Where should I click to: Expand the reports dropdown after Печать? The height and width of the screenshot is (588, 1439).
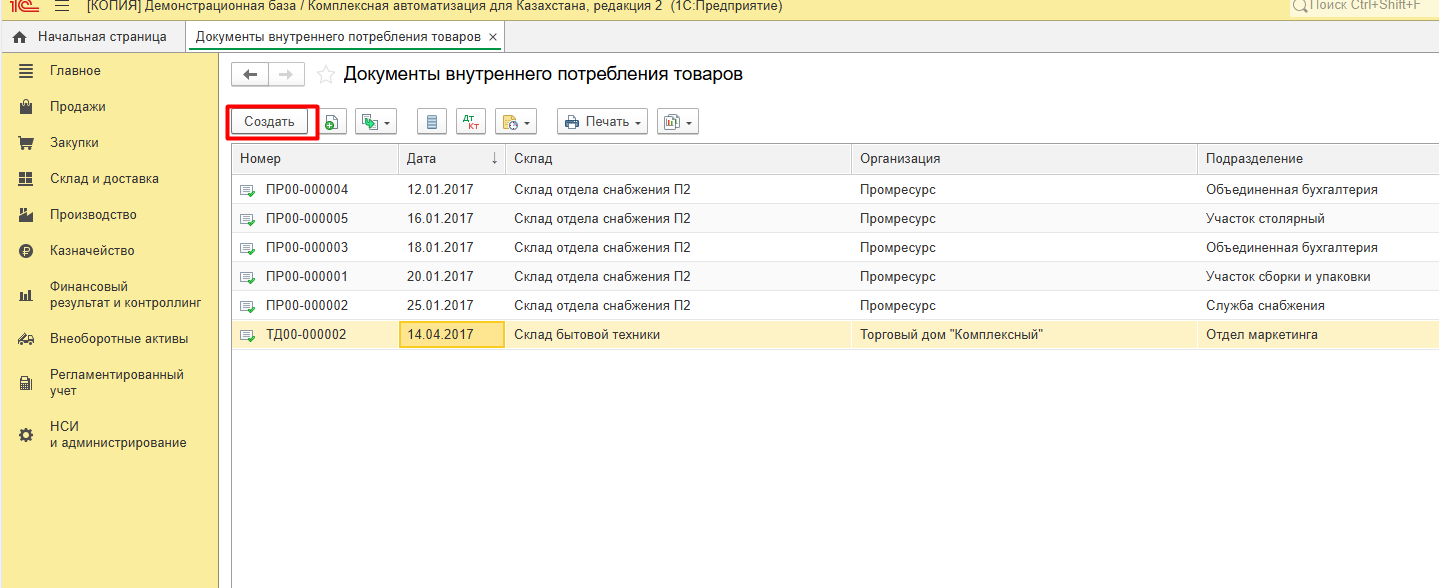[x=677, y=122]
